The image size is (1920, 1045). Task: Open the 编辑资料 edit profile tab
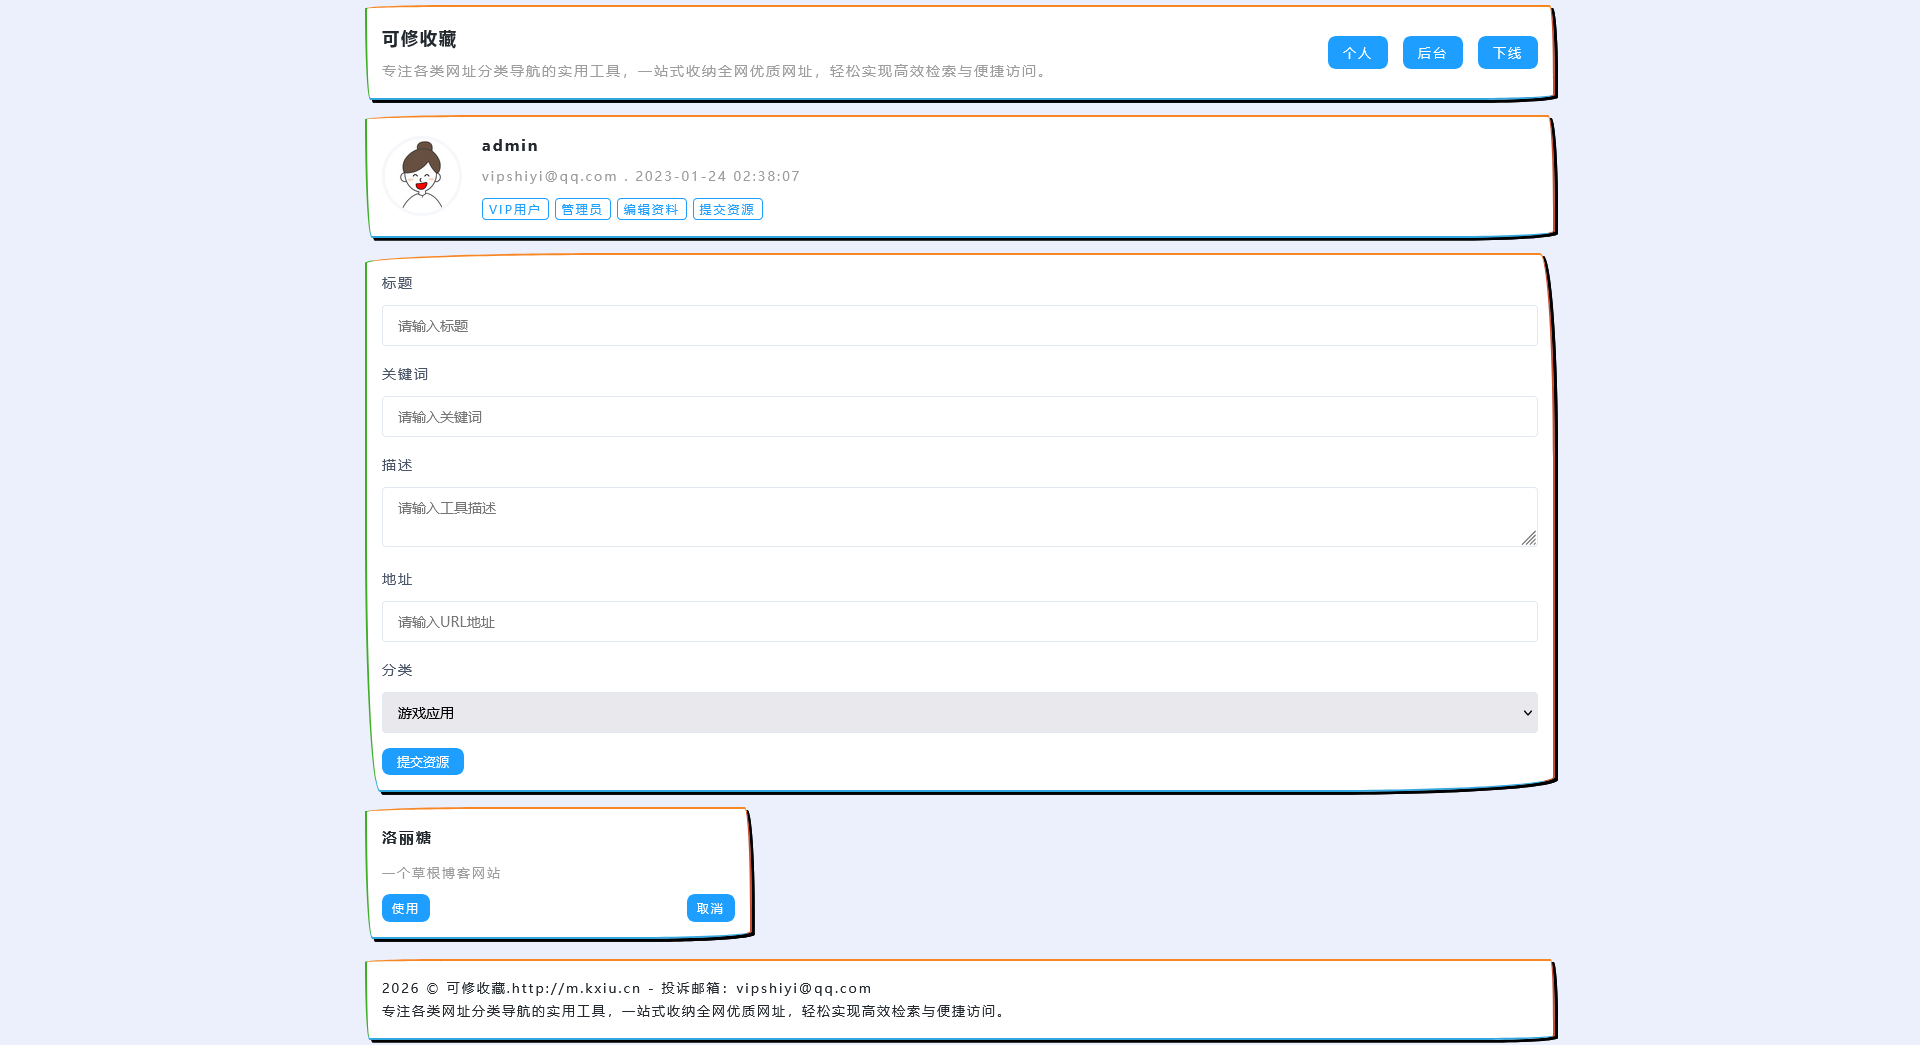pos(651,209)
